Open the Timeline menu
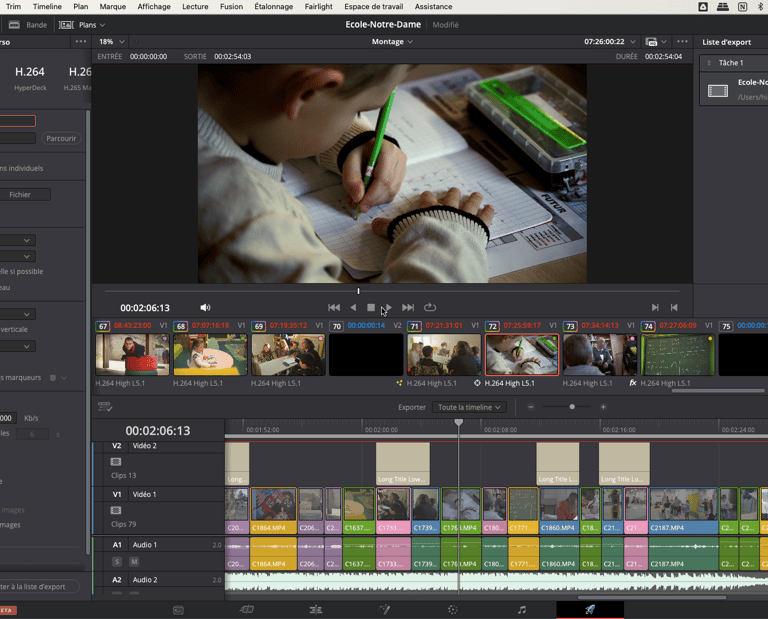 pos(47,7)
